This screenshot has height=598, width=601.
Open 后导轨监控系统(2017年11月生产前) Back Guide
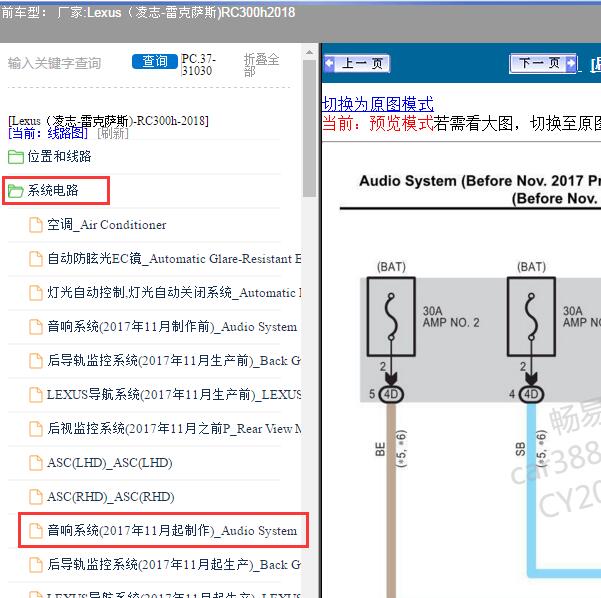174,361
